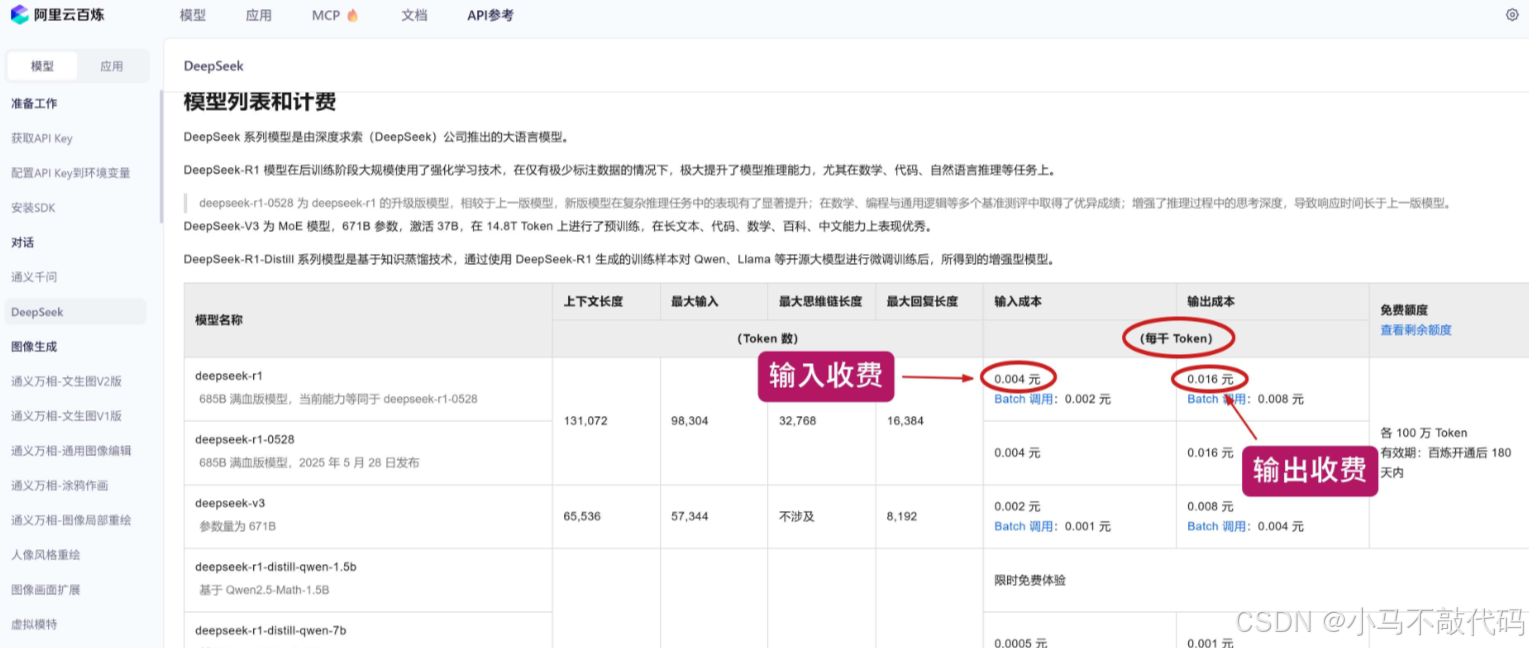Open 通义万相-文生图V2版 in the sidebar
Screen dimensions: 1529x648
pos(66,381)
